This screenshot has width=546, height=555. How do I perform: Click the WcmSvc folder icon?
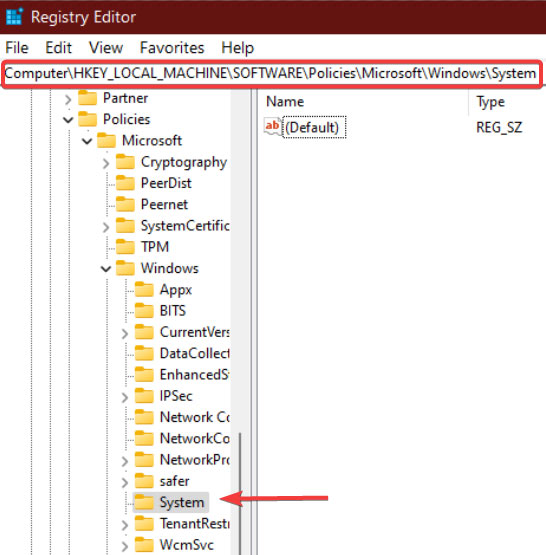tap(144, 544)
